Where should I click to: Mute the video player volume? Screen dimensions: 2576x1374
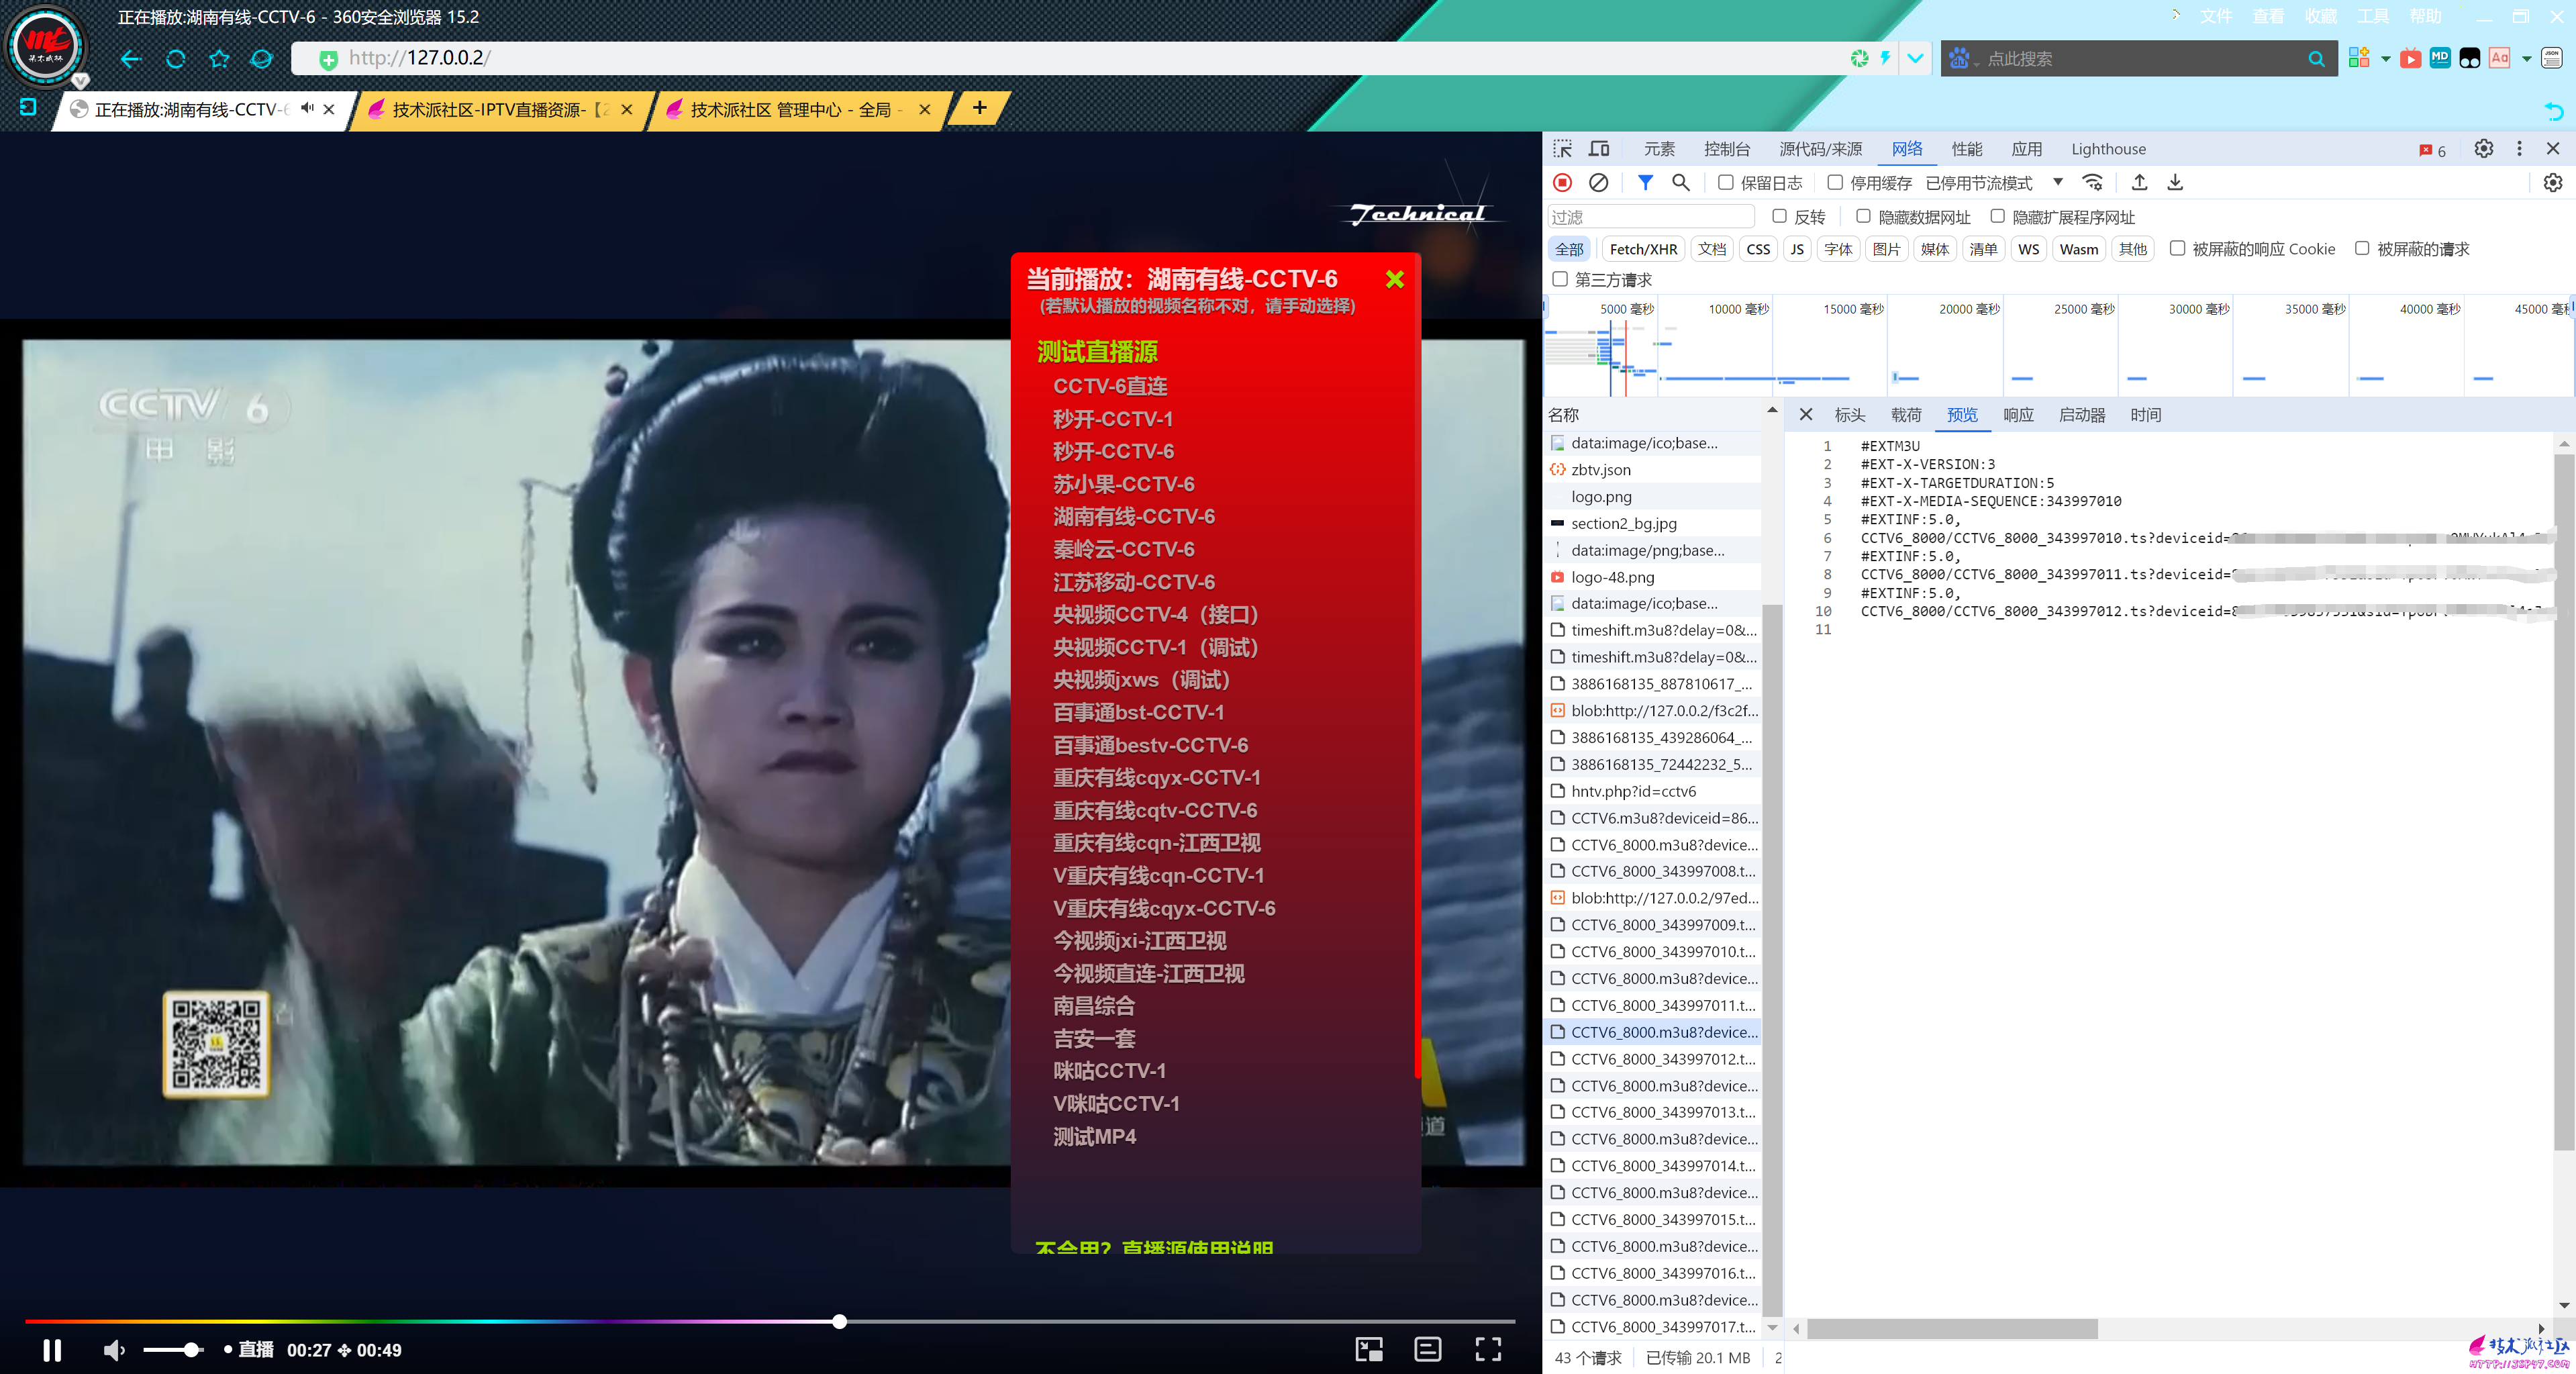114,1350
